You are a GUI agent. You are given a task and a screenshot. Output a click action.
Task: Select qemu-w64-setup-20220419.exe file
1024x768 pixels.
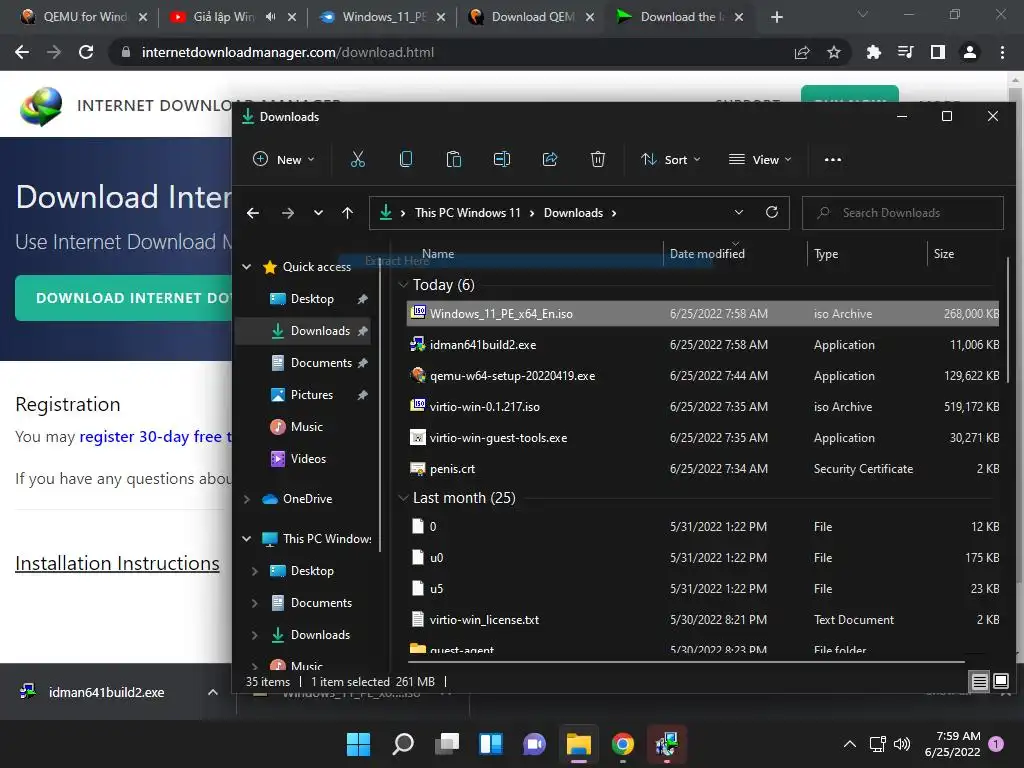tap(703, 376)
